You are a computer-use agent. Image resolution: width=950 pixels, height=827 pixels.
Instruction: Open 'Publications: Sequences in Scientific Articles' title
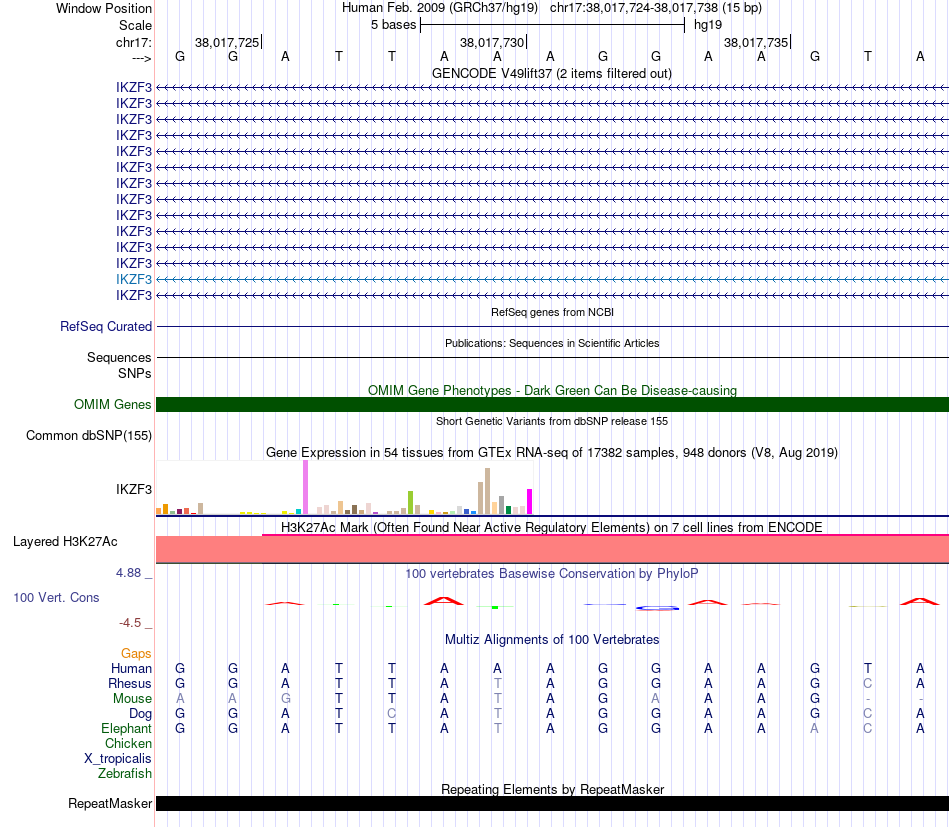552,343
